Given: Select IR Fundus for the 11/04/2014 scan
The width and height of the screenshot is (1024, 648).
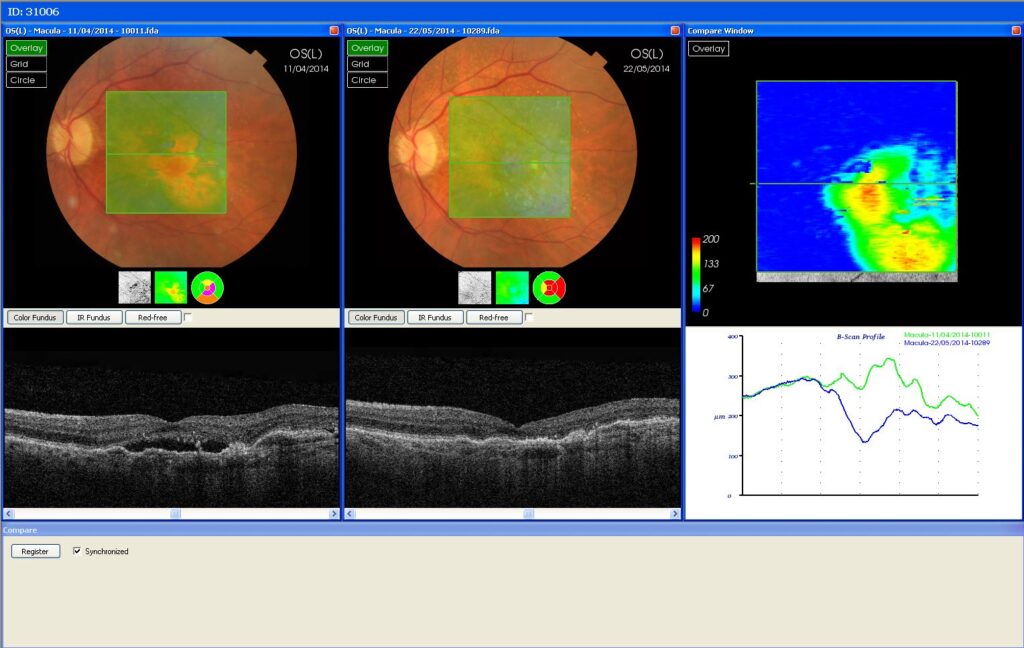Looking at the screenshot, I should pyautogui.click(x=94, y=317).
